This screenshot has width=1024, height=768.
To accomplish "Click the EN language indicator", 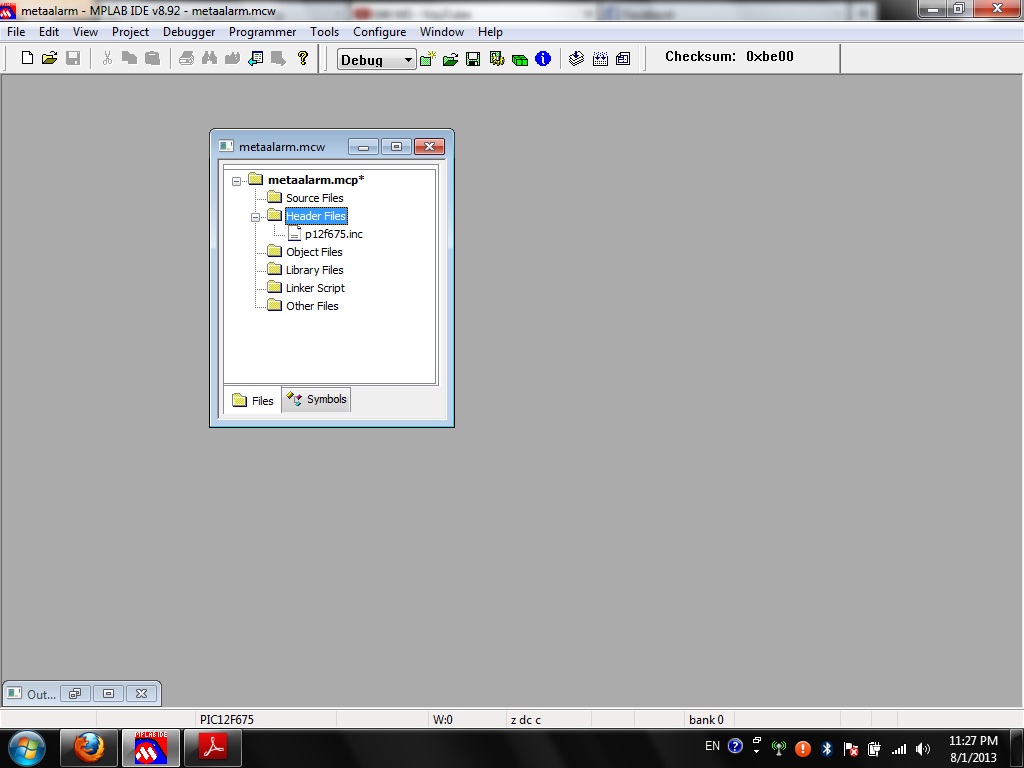I will (x=712, y=746).
